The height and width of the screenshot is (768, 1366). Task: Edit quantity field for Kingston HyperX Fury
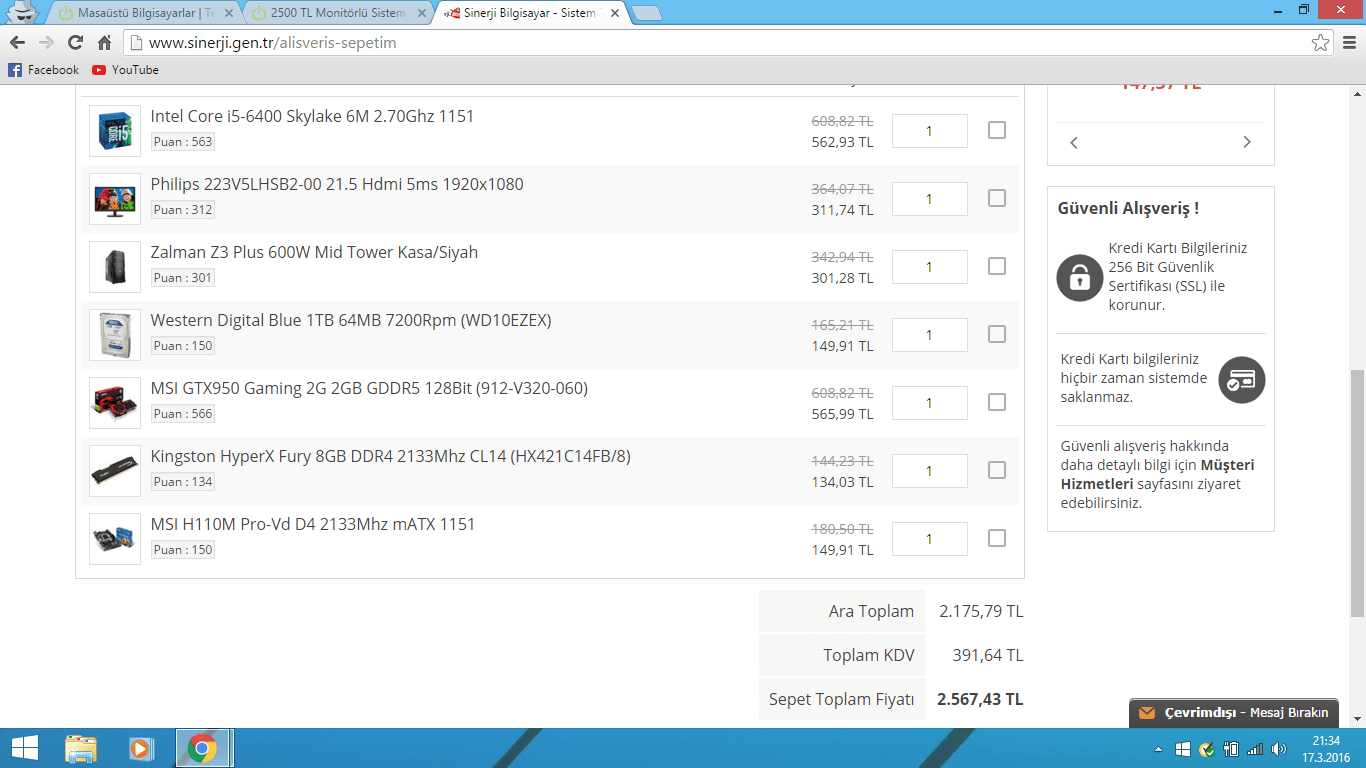(929, 471)
